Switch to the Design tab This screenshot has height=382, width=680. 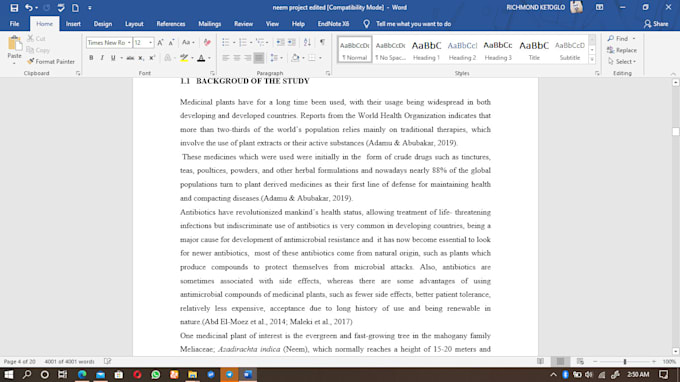[x=103, y=24]
